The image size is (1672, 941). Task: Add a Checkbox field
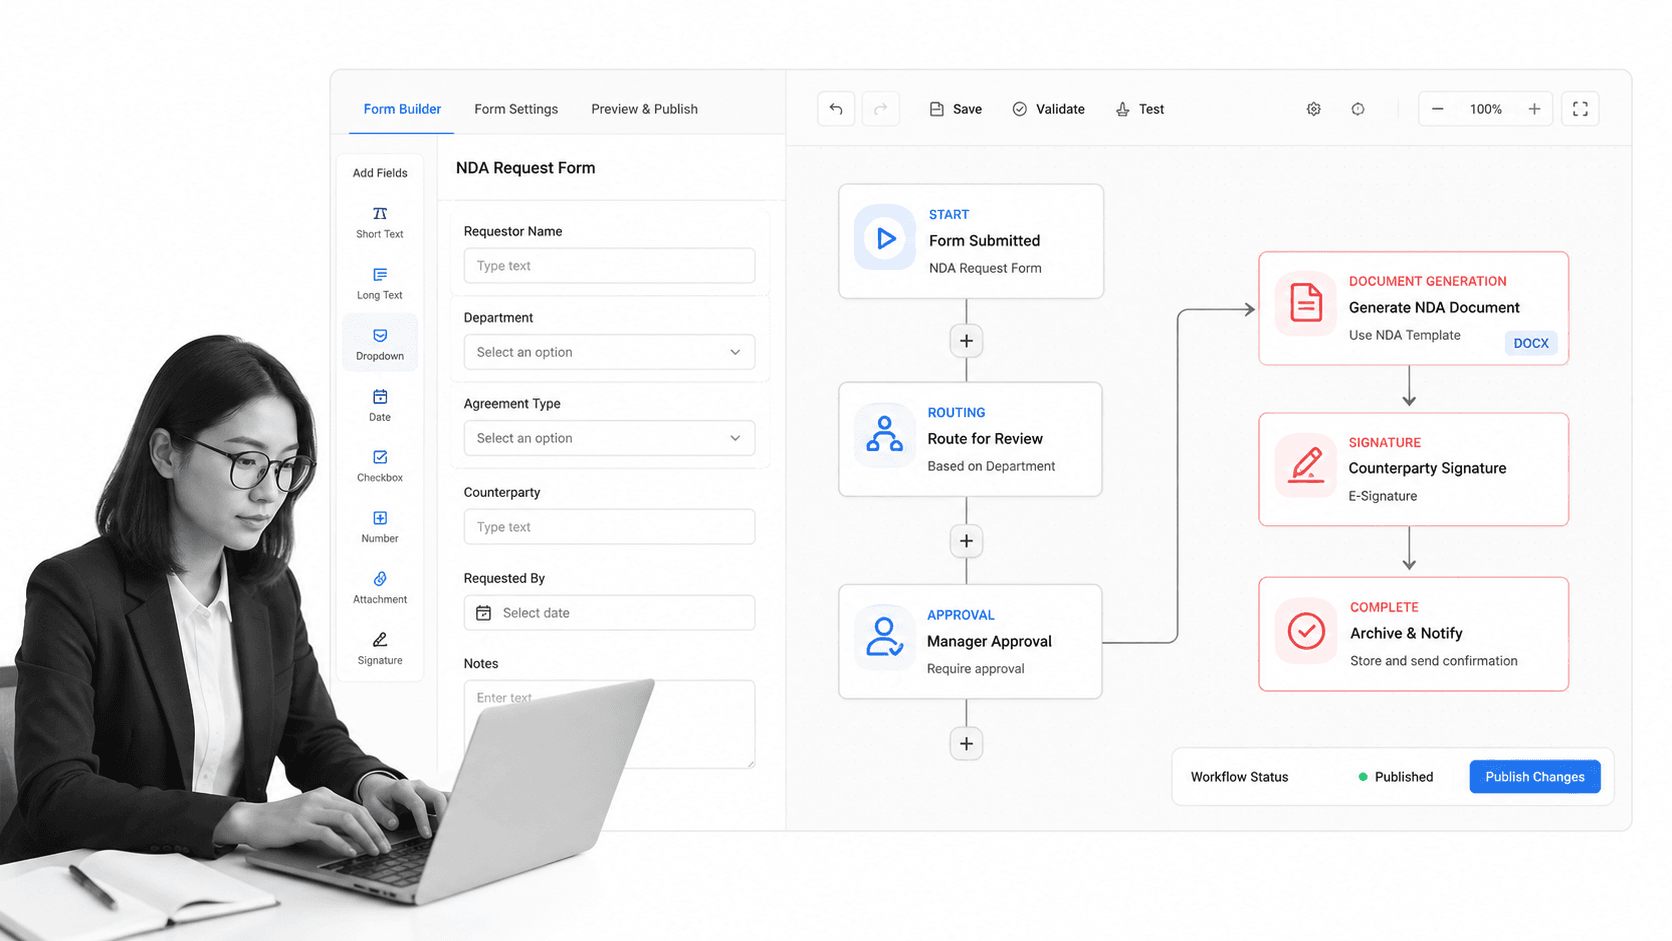(380, 466)
